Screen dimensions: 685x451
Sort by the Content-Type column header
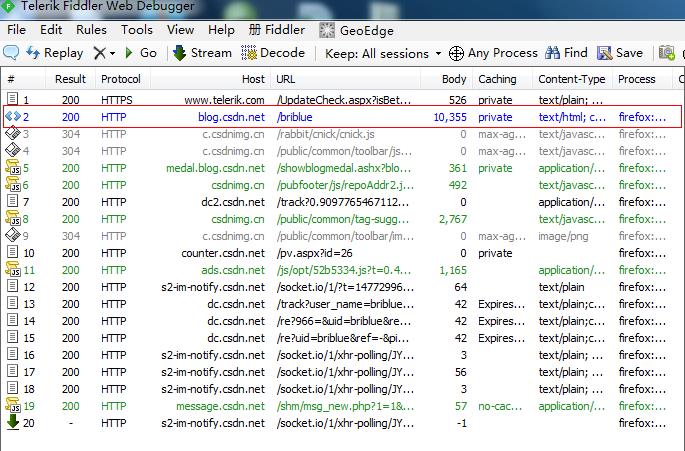tap(571, 79)
